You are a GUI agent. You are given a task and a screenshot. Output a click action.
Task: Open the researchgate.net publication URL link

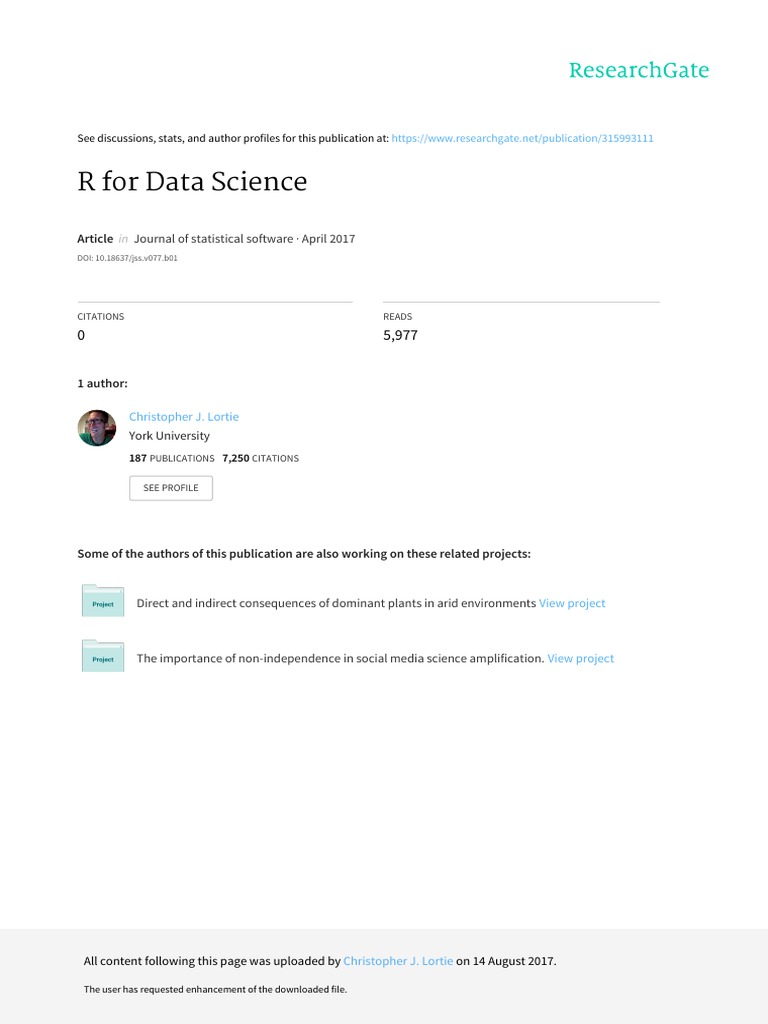coord(522,138)
